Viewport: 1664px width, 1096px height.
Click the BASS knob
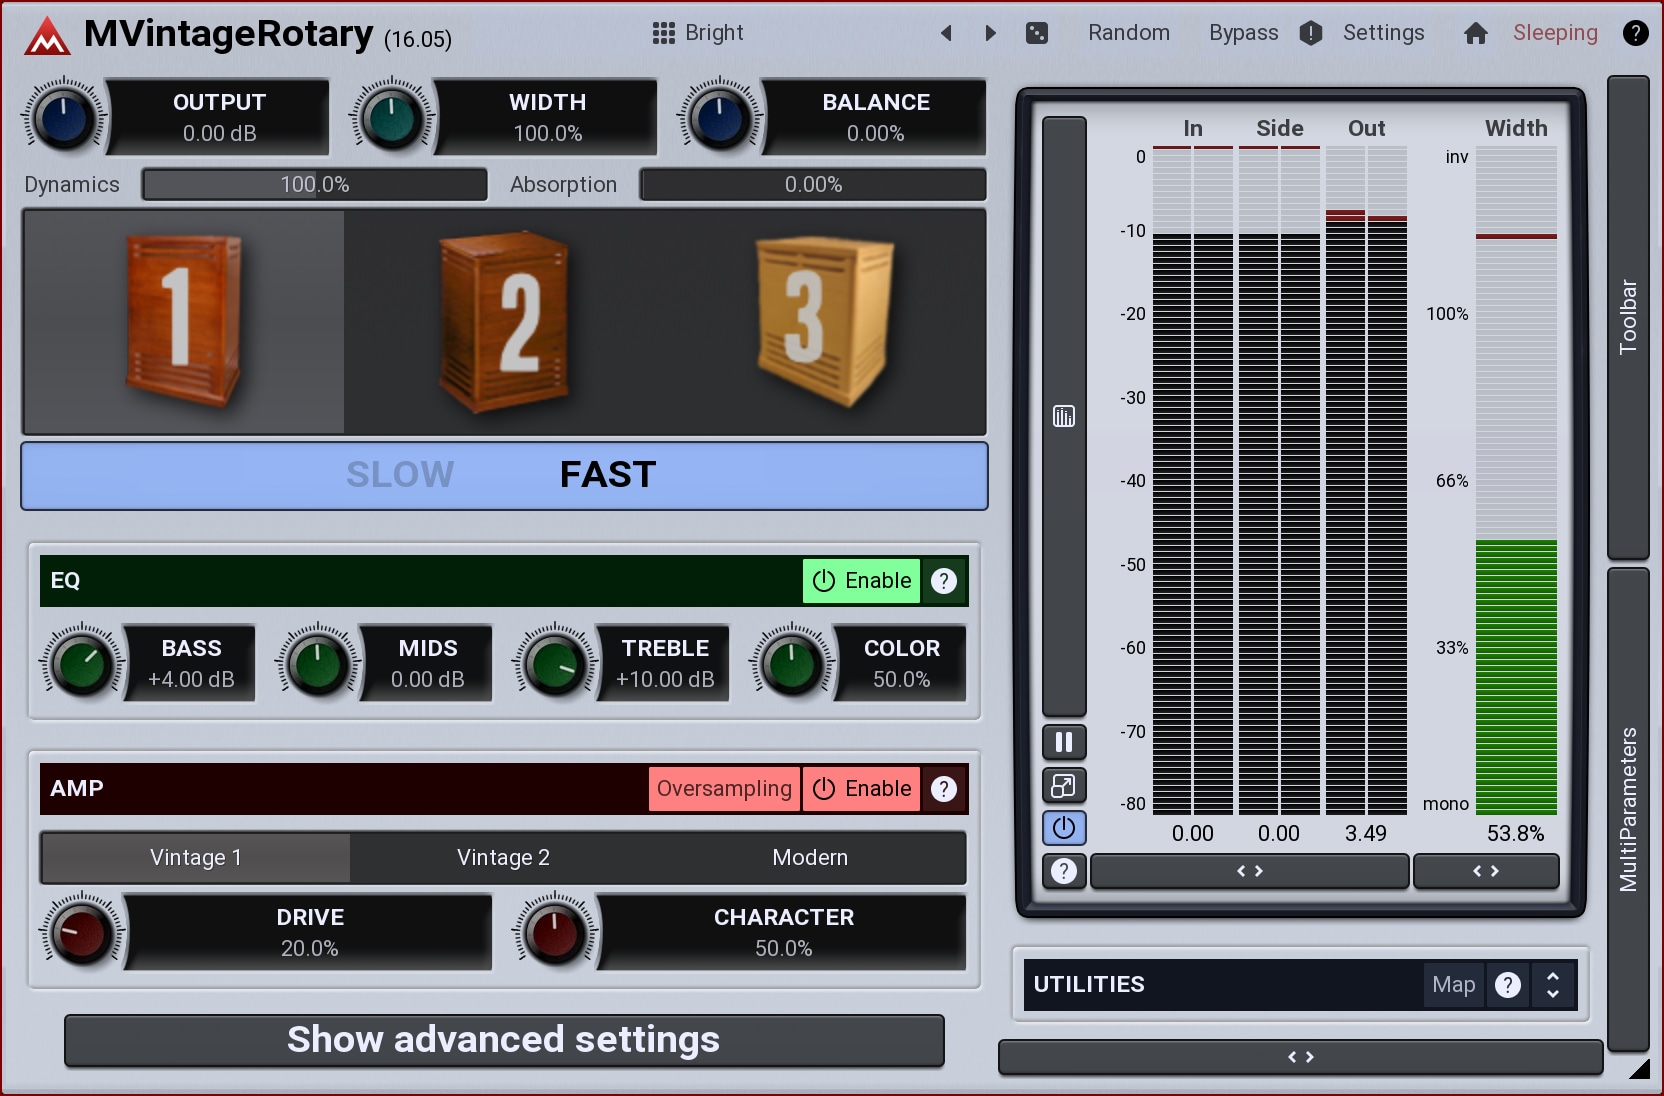pyautogui.click(x=82, y=664)
